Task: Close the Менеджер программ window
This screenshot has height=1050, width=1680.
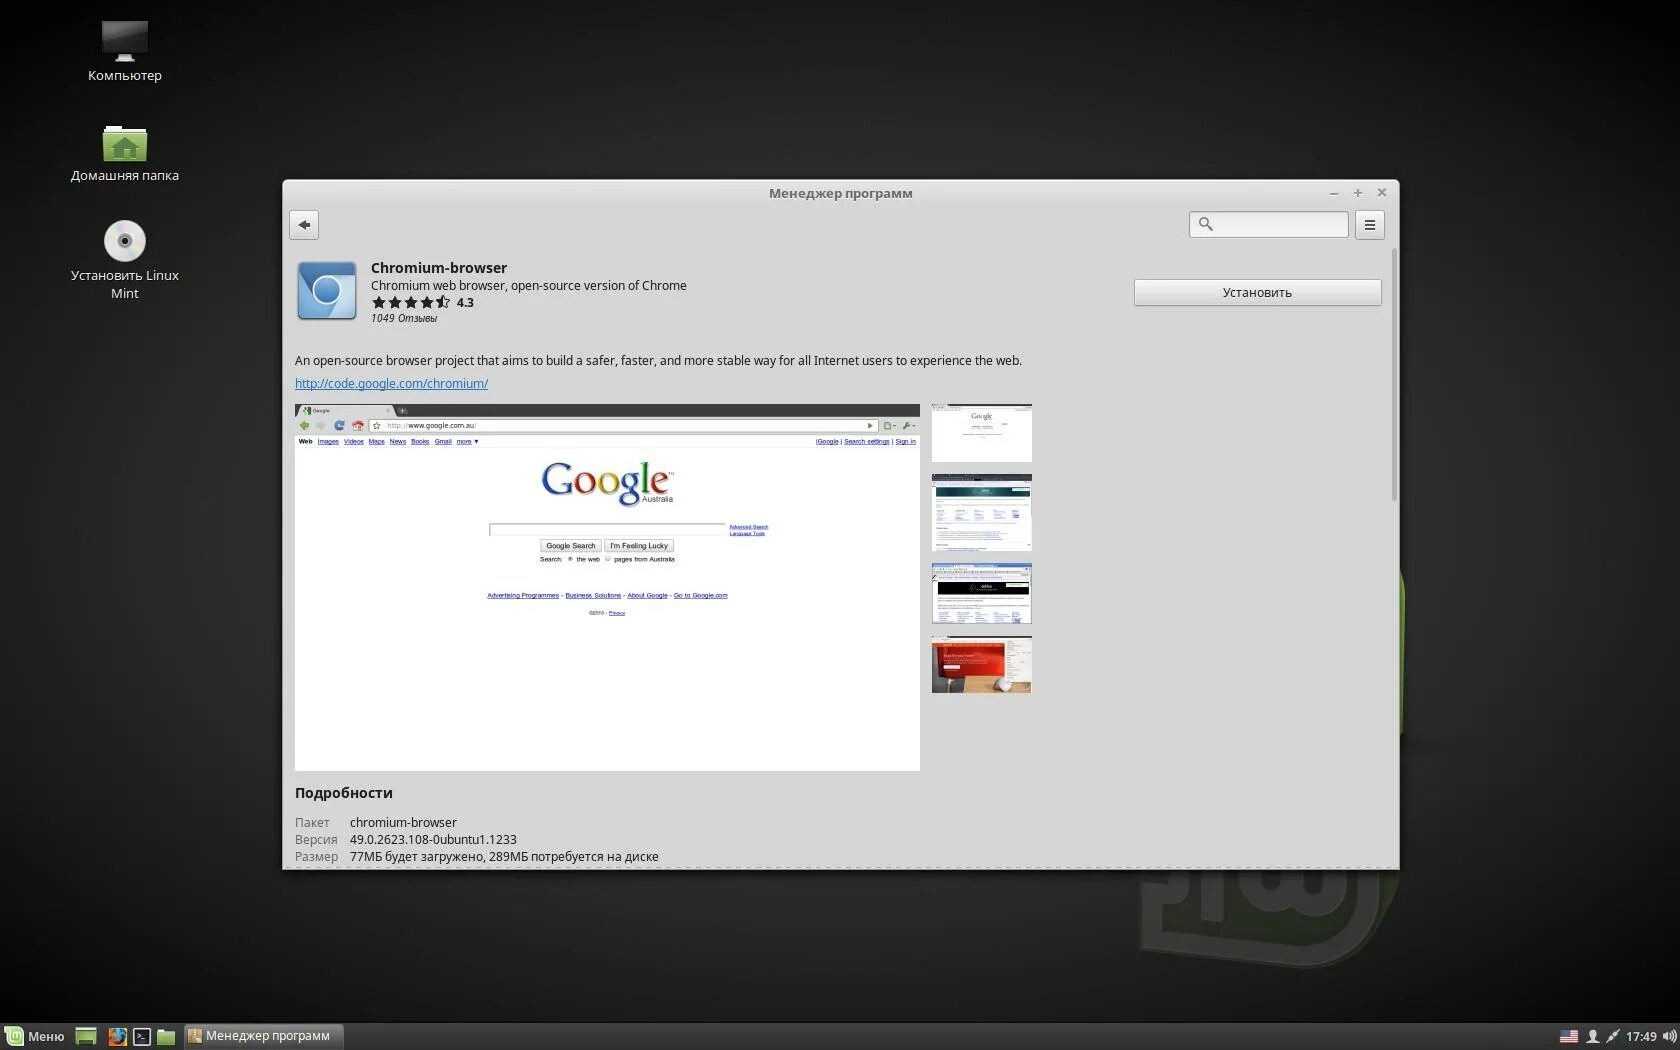Action: [x=1382, y=193]
